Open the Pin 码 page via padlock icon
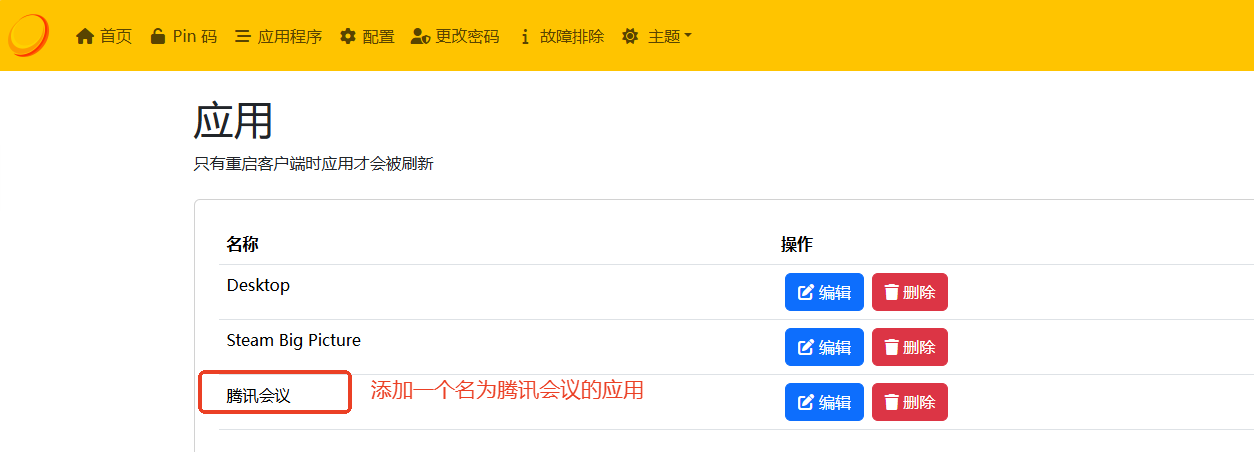Screen dimensions: 1254x452 (158, 37)
